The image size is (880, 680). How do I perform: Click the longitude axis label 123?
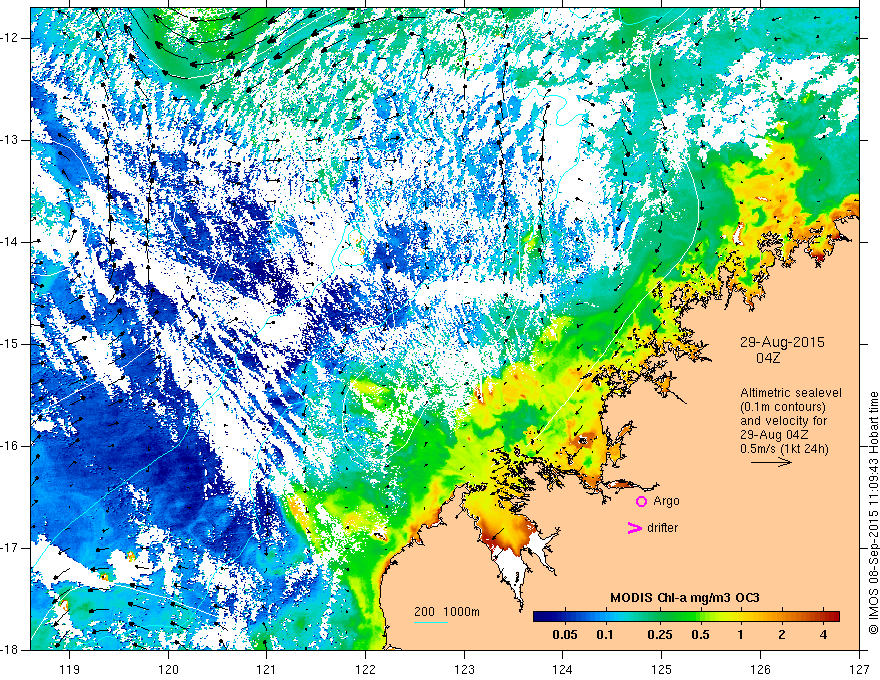[x=464, y=669]
